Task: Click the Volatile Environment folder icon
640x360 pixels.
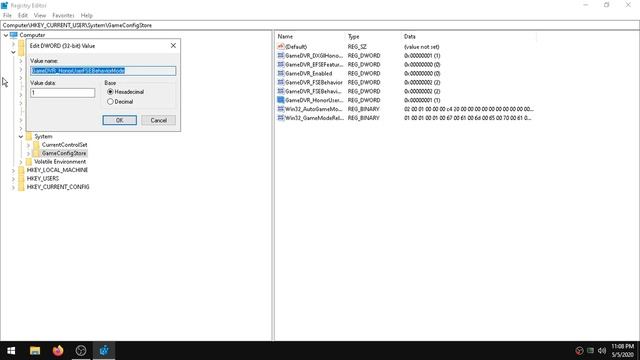Action: (29, 162)
